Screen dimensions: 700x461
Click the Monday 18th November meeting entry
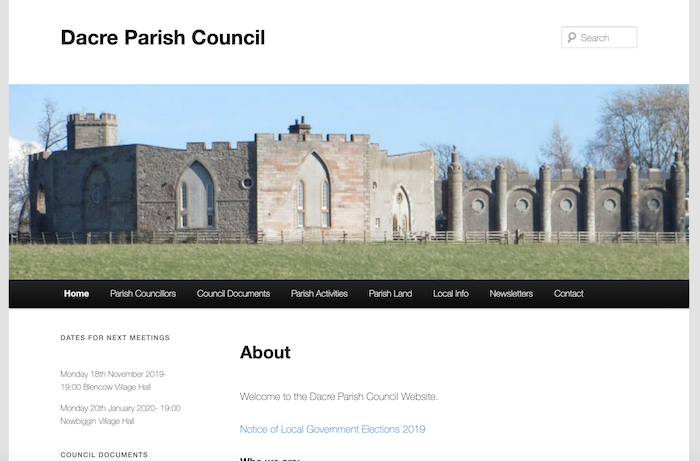coord(113,380)
